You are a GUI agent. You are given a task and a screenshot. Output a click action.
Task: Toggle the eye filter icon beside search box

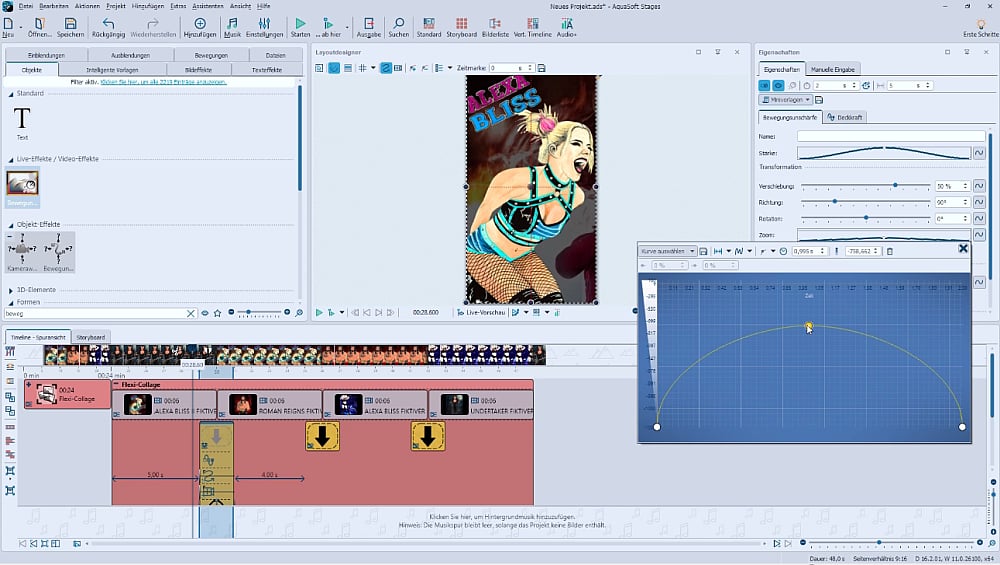tap(205, 313)
